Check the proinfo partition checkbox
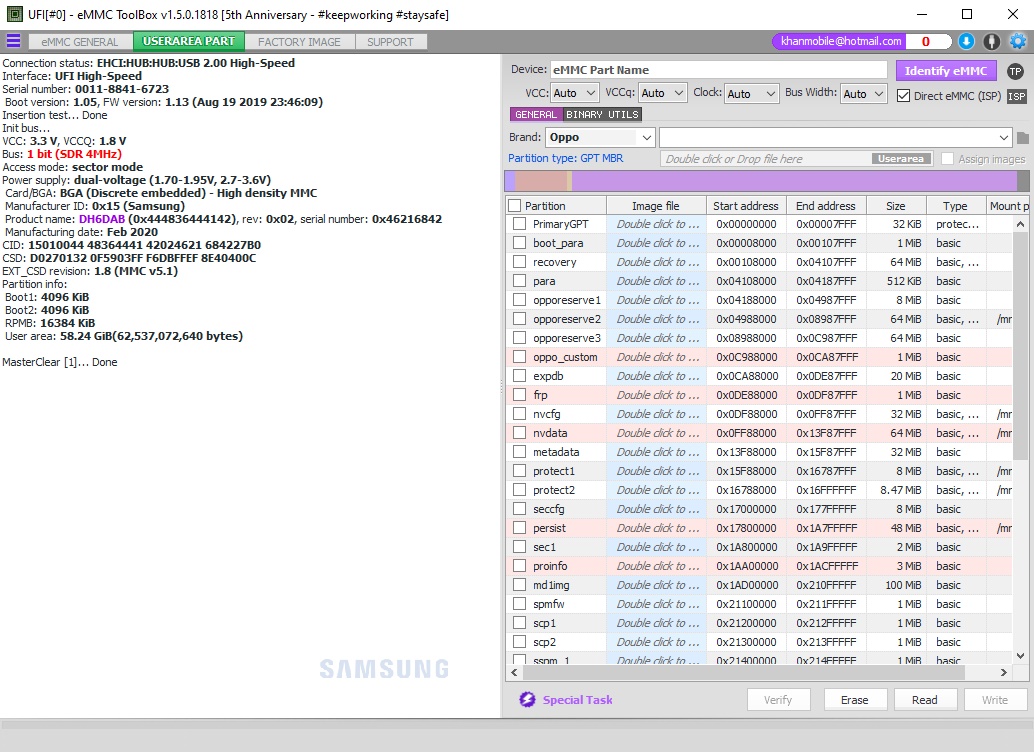 [520, 566]
